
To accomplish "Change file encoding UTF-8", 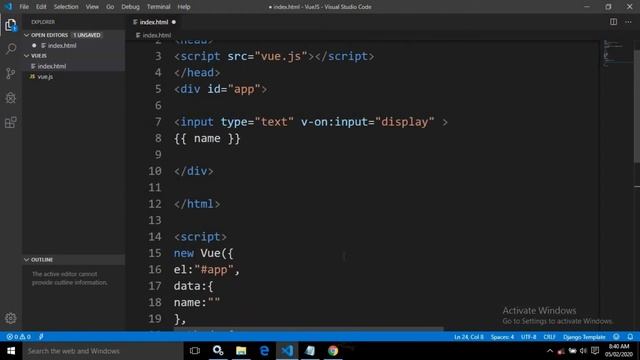I will pyautogui.click(x=529, y=337).
